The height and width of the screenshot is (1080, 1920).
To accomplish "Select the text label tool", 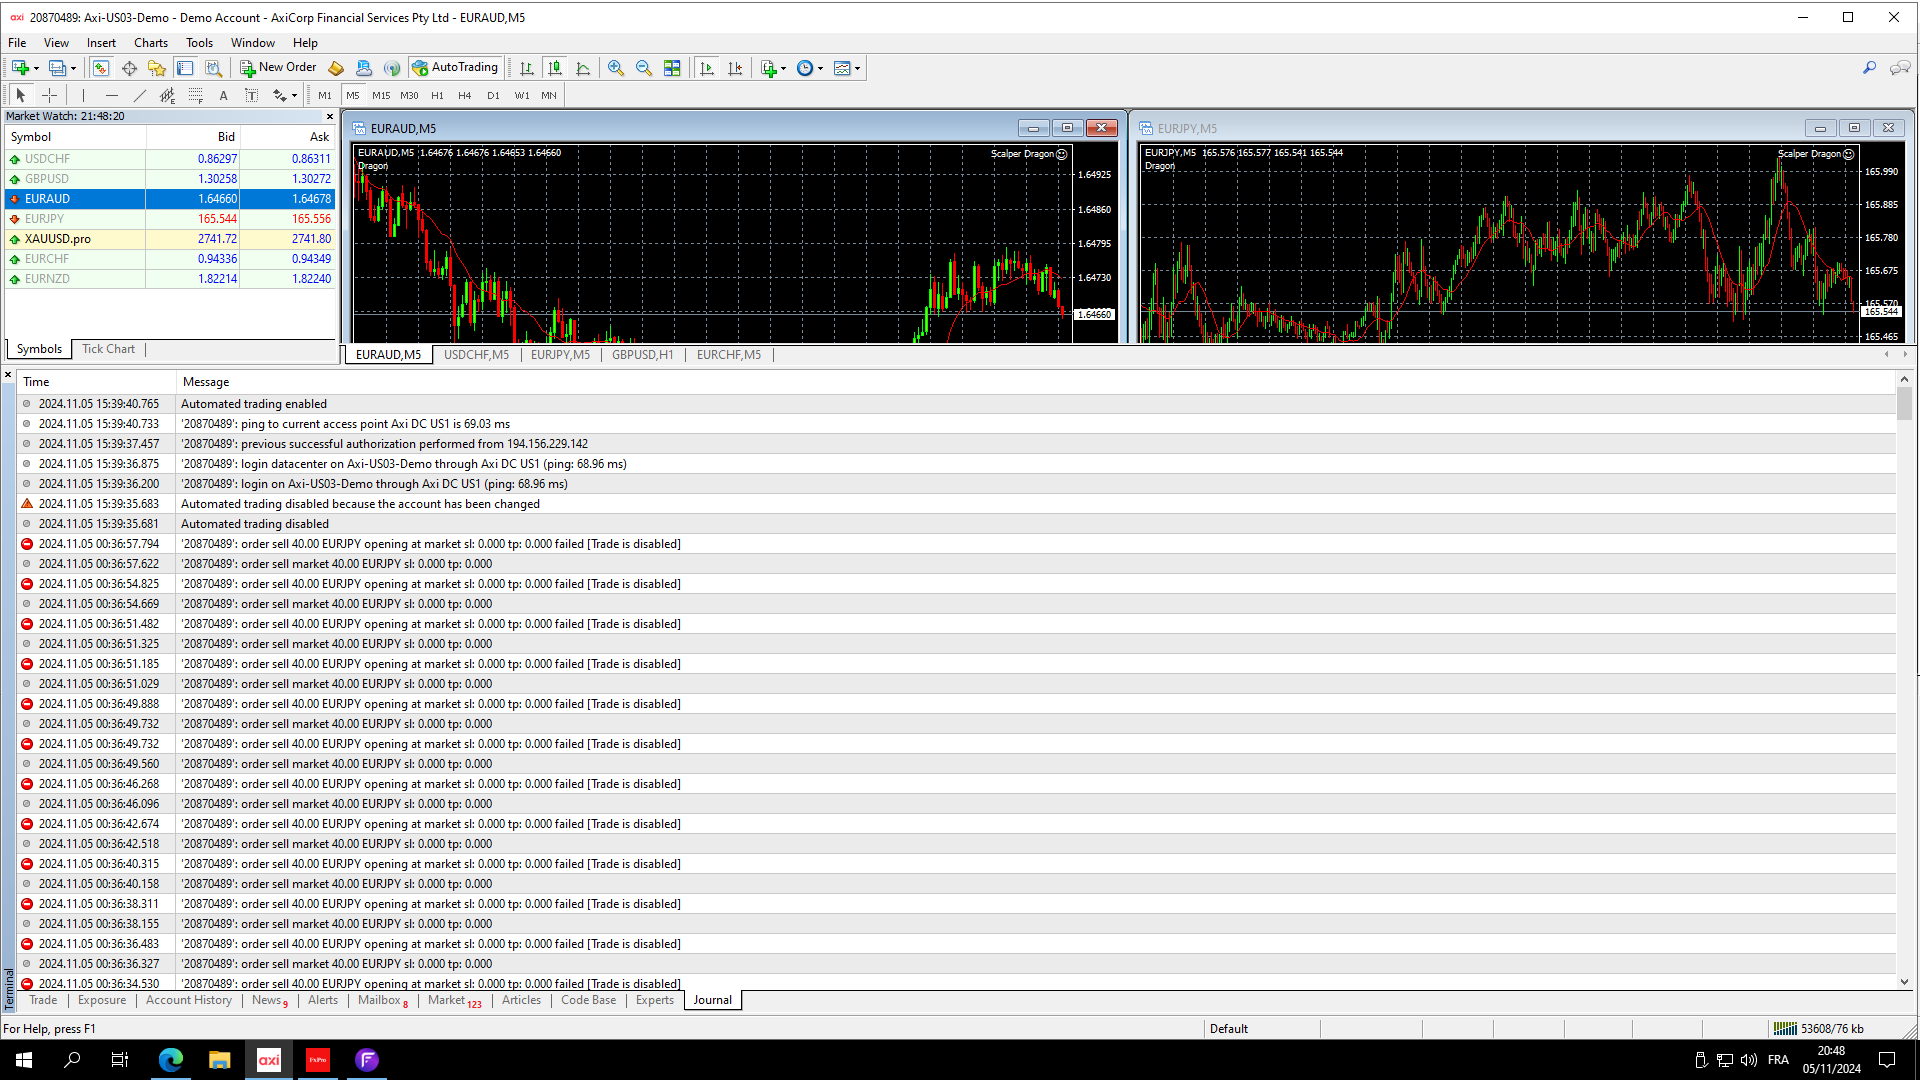I will tap(252, 95).
